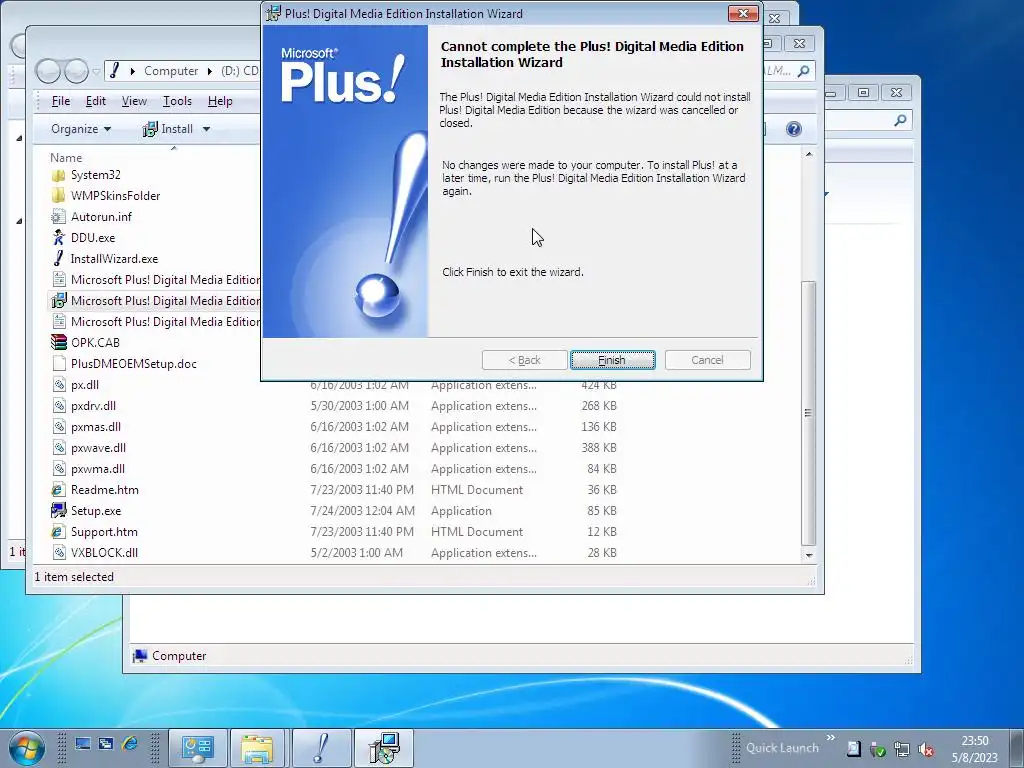Click the Windows Start orb
Viewport: 1024px width, 768px height.
coord(26,748)
